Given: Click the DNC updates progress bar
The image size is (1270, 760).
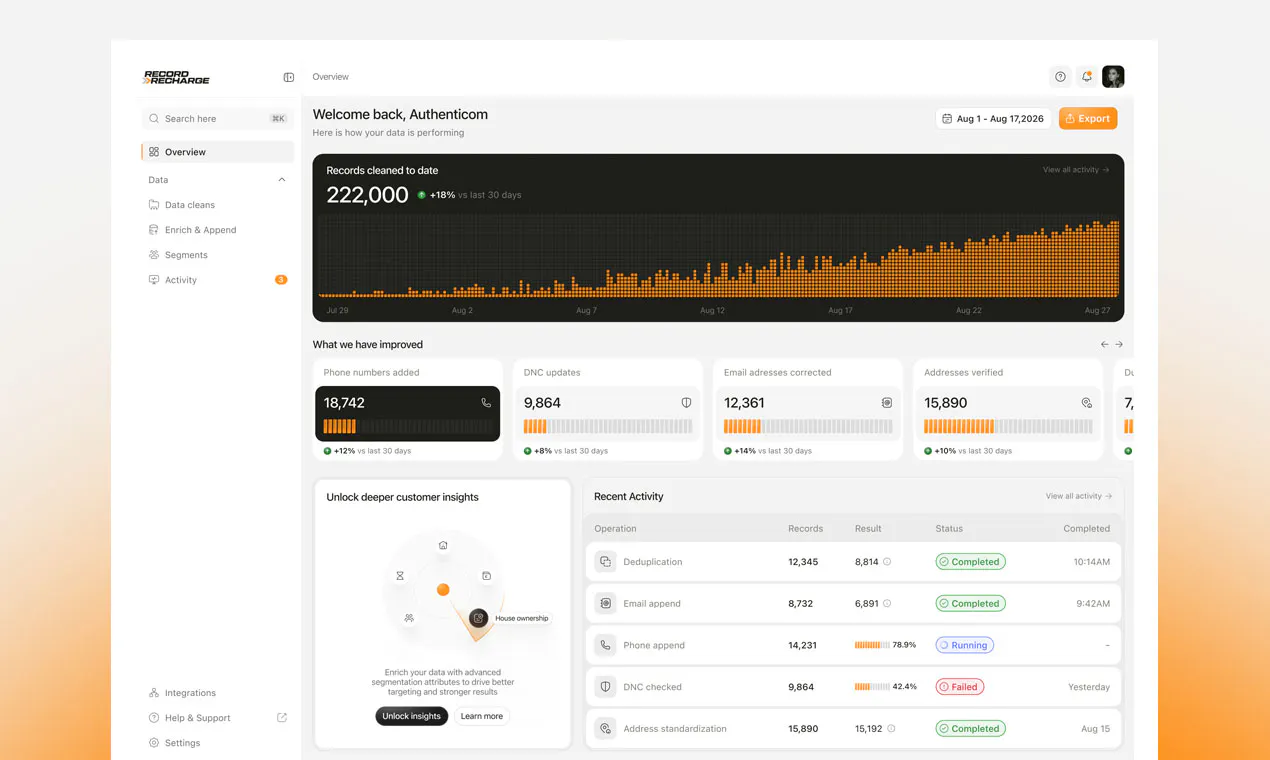Looking at the screenshot, I should [x=608, y=426].
